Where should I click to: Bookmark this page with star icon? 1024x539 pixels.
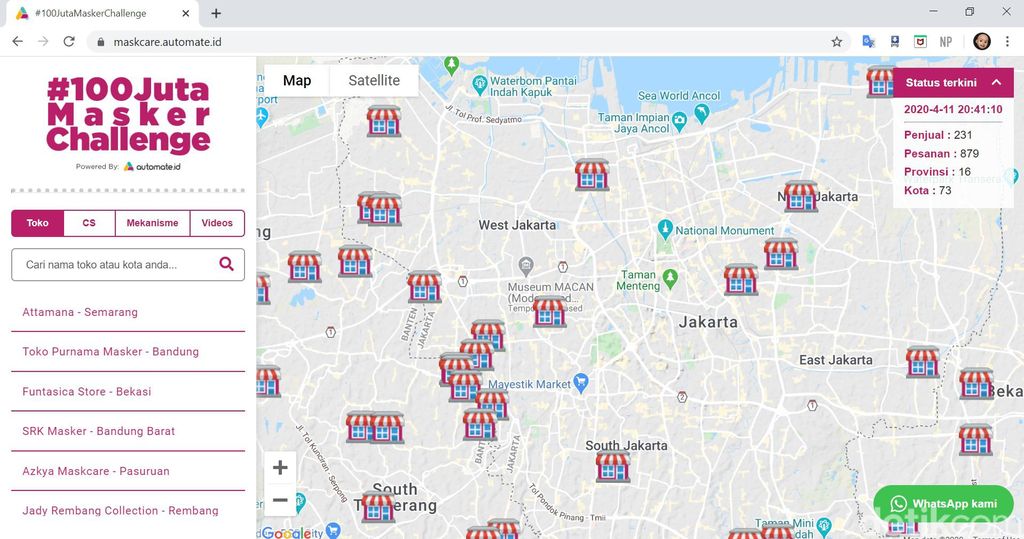pyautogui.click(x=837, y=42)
